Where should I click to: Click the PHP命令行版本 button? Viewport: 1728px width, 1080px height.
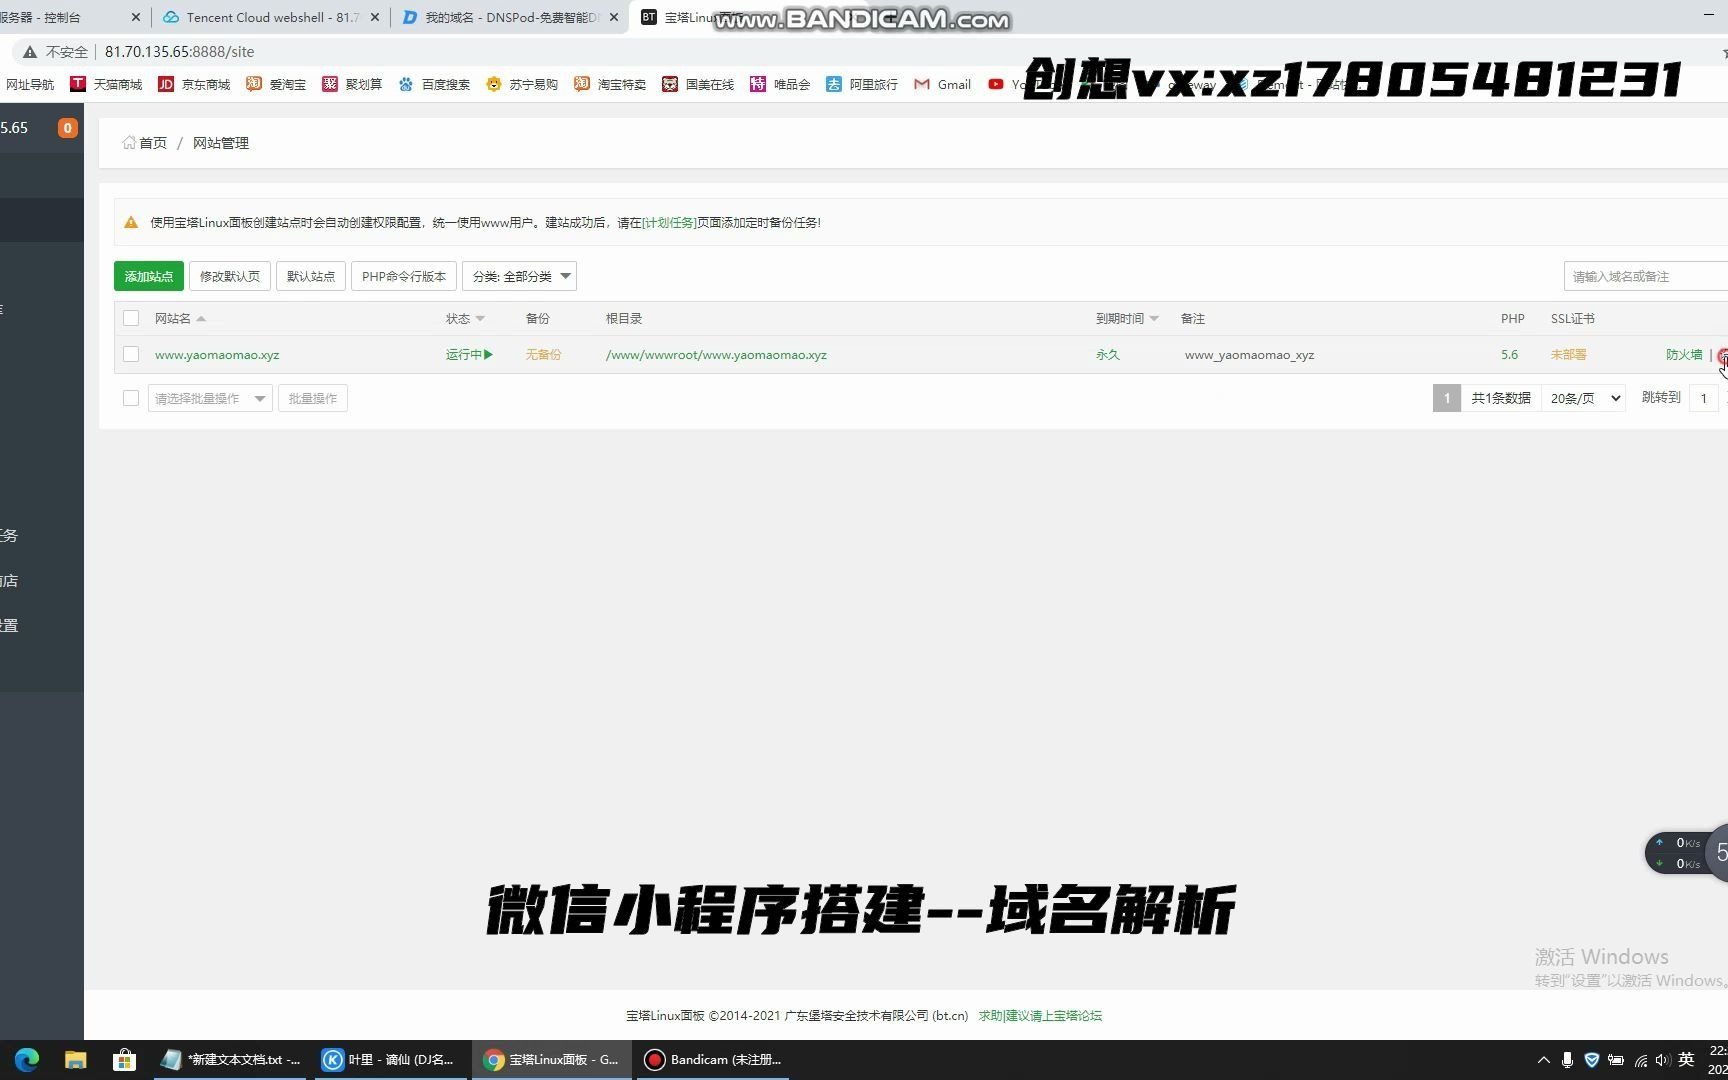coord(404,276)
